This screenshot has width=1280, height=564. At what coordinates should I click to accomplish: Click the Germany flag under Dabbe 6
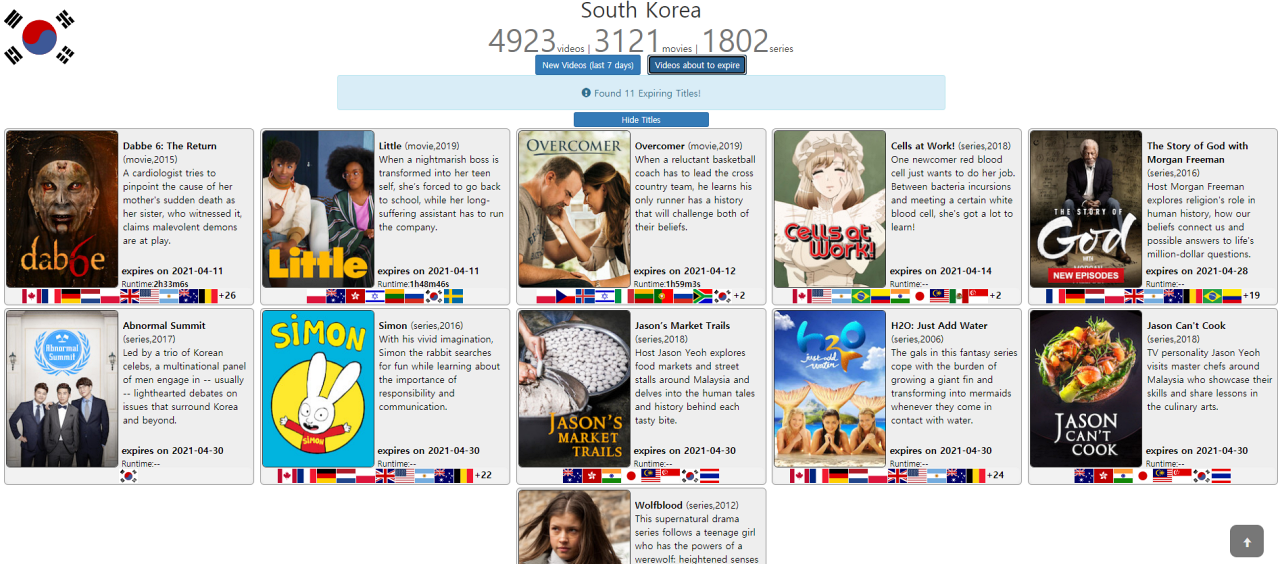pos(71,296)
